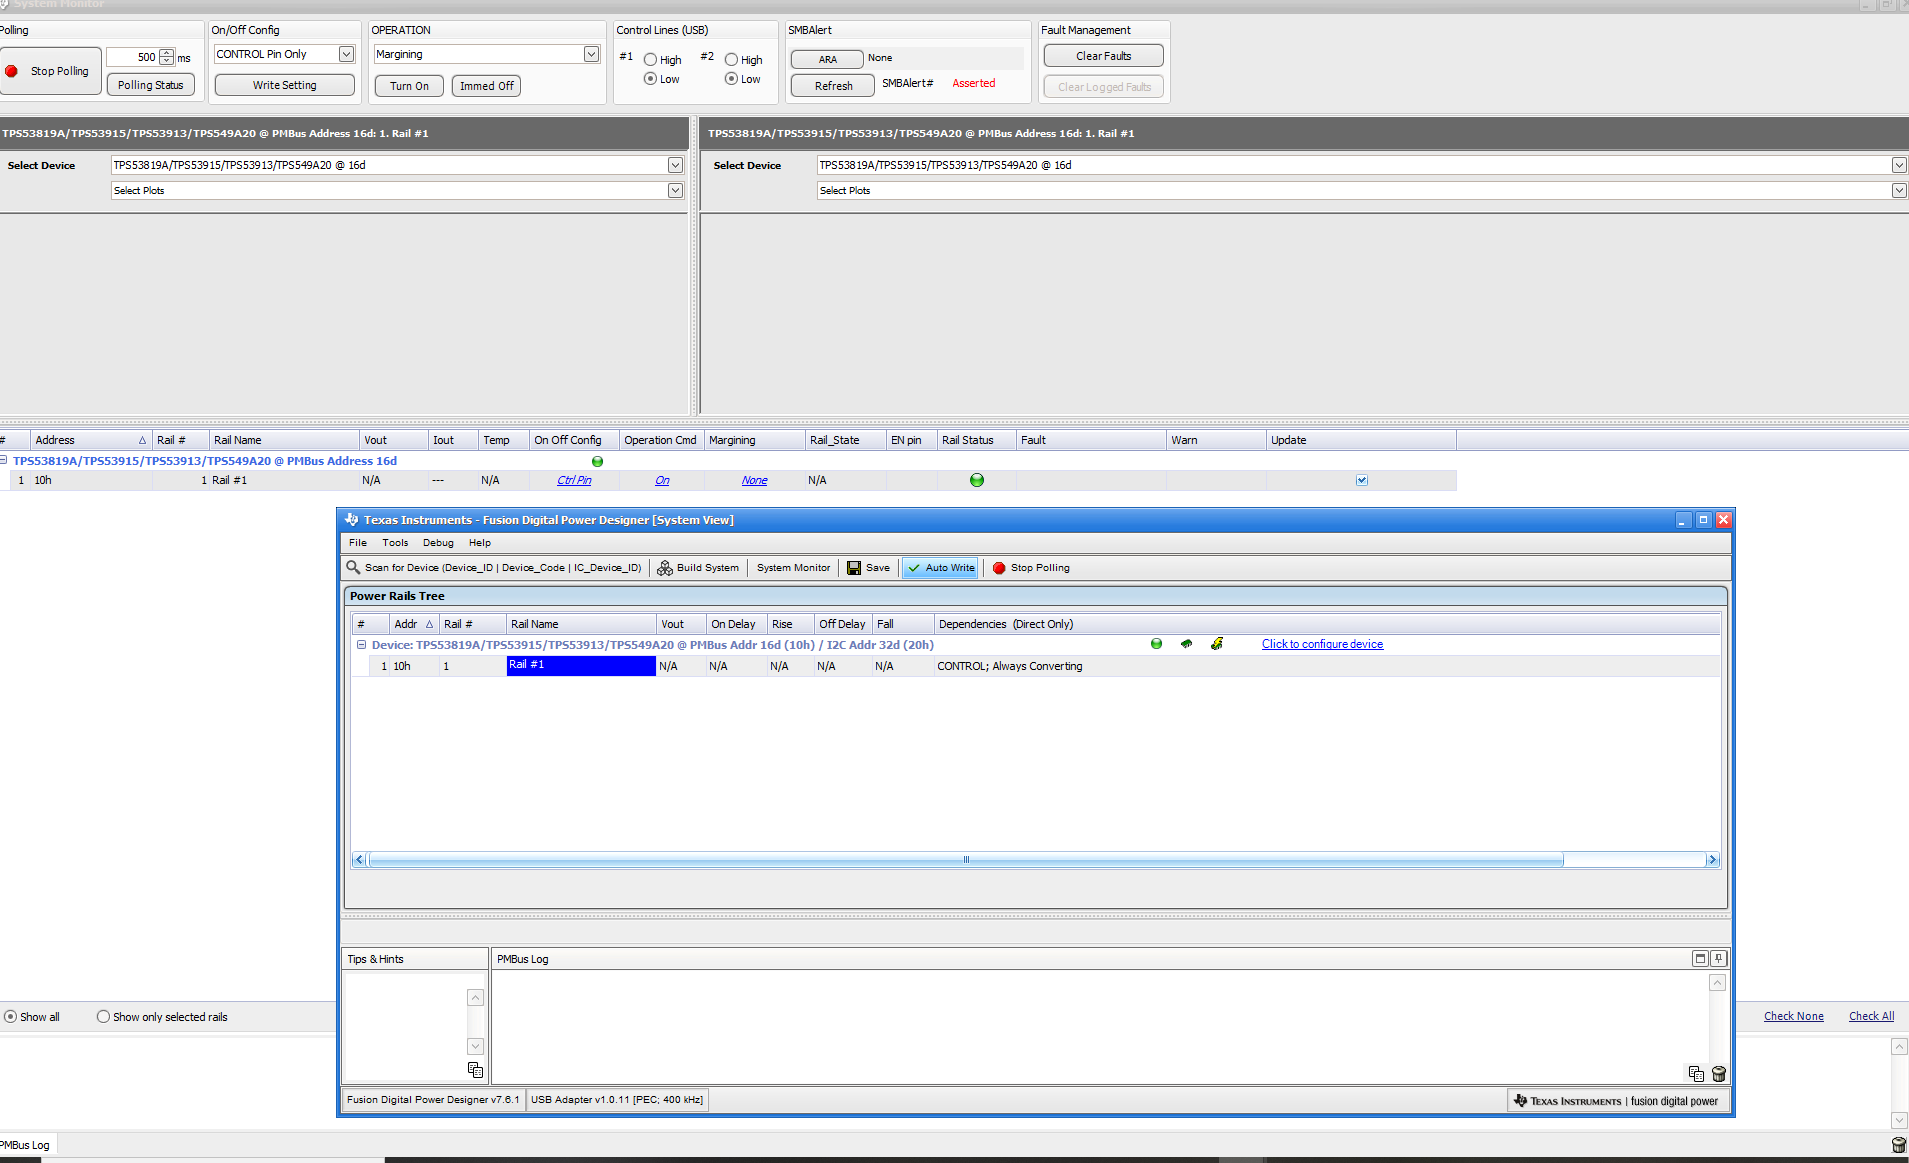Click the Texas Instruments logo in title bar
The image size is (1909, 1163).
click(351, 520)
